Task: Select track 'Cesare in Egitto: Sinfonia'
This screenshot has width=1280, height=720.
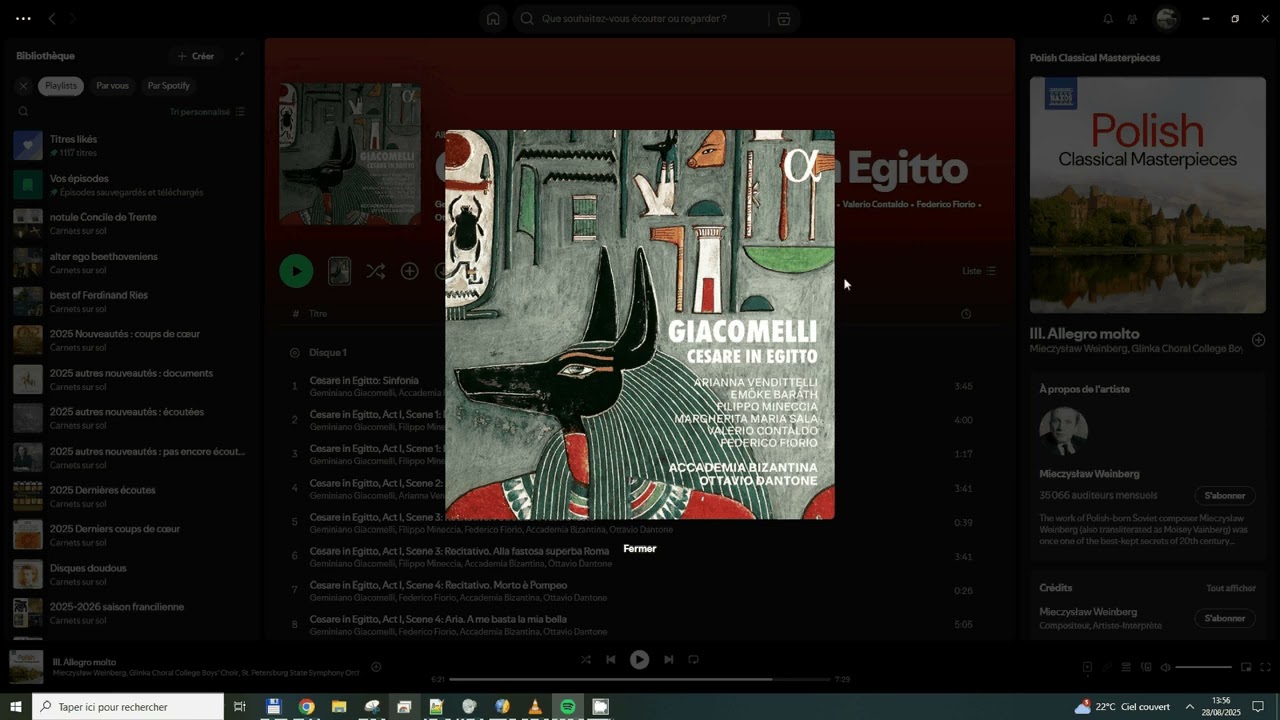Action: 364,381
